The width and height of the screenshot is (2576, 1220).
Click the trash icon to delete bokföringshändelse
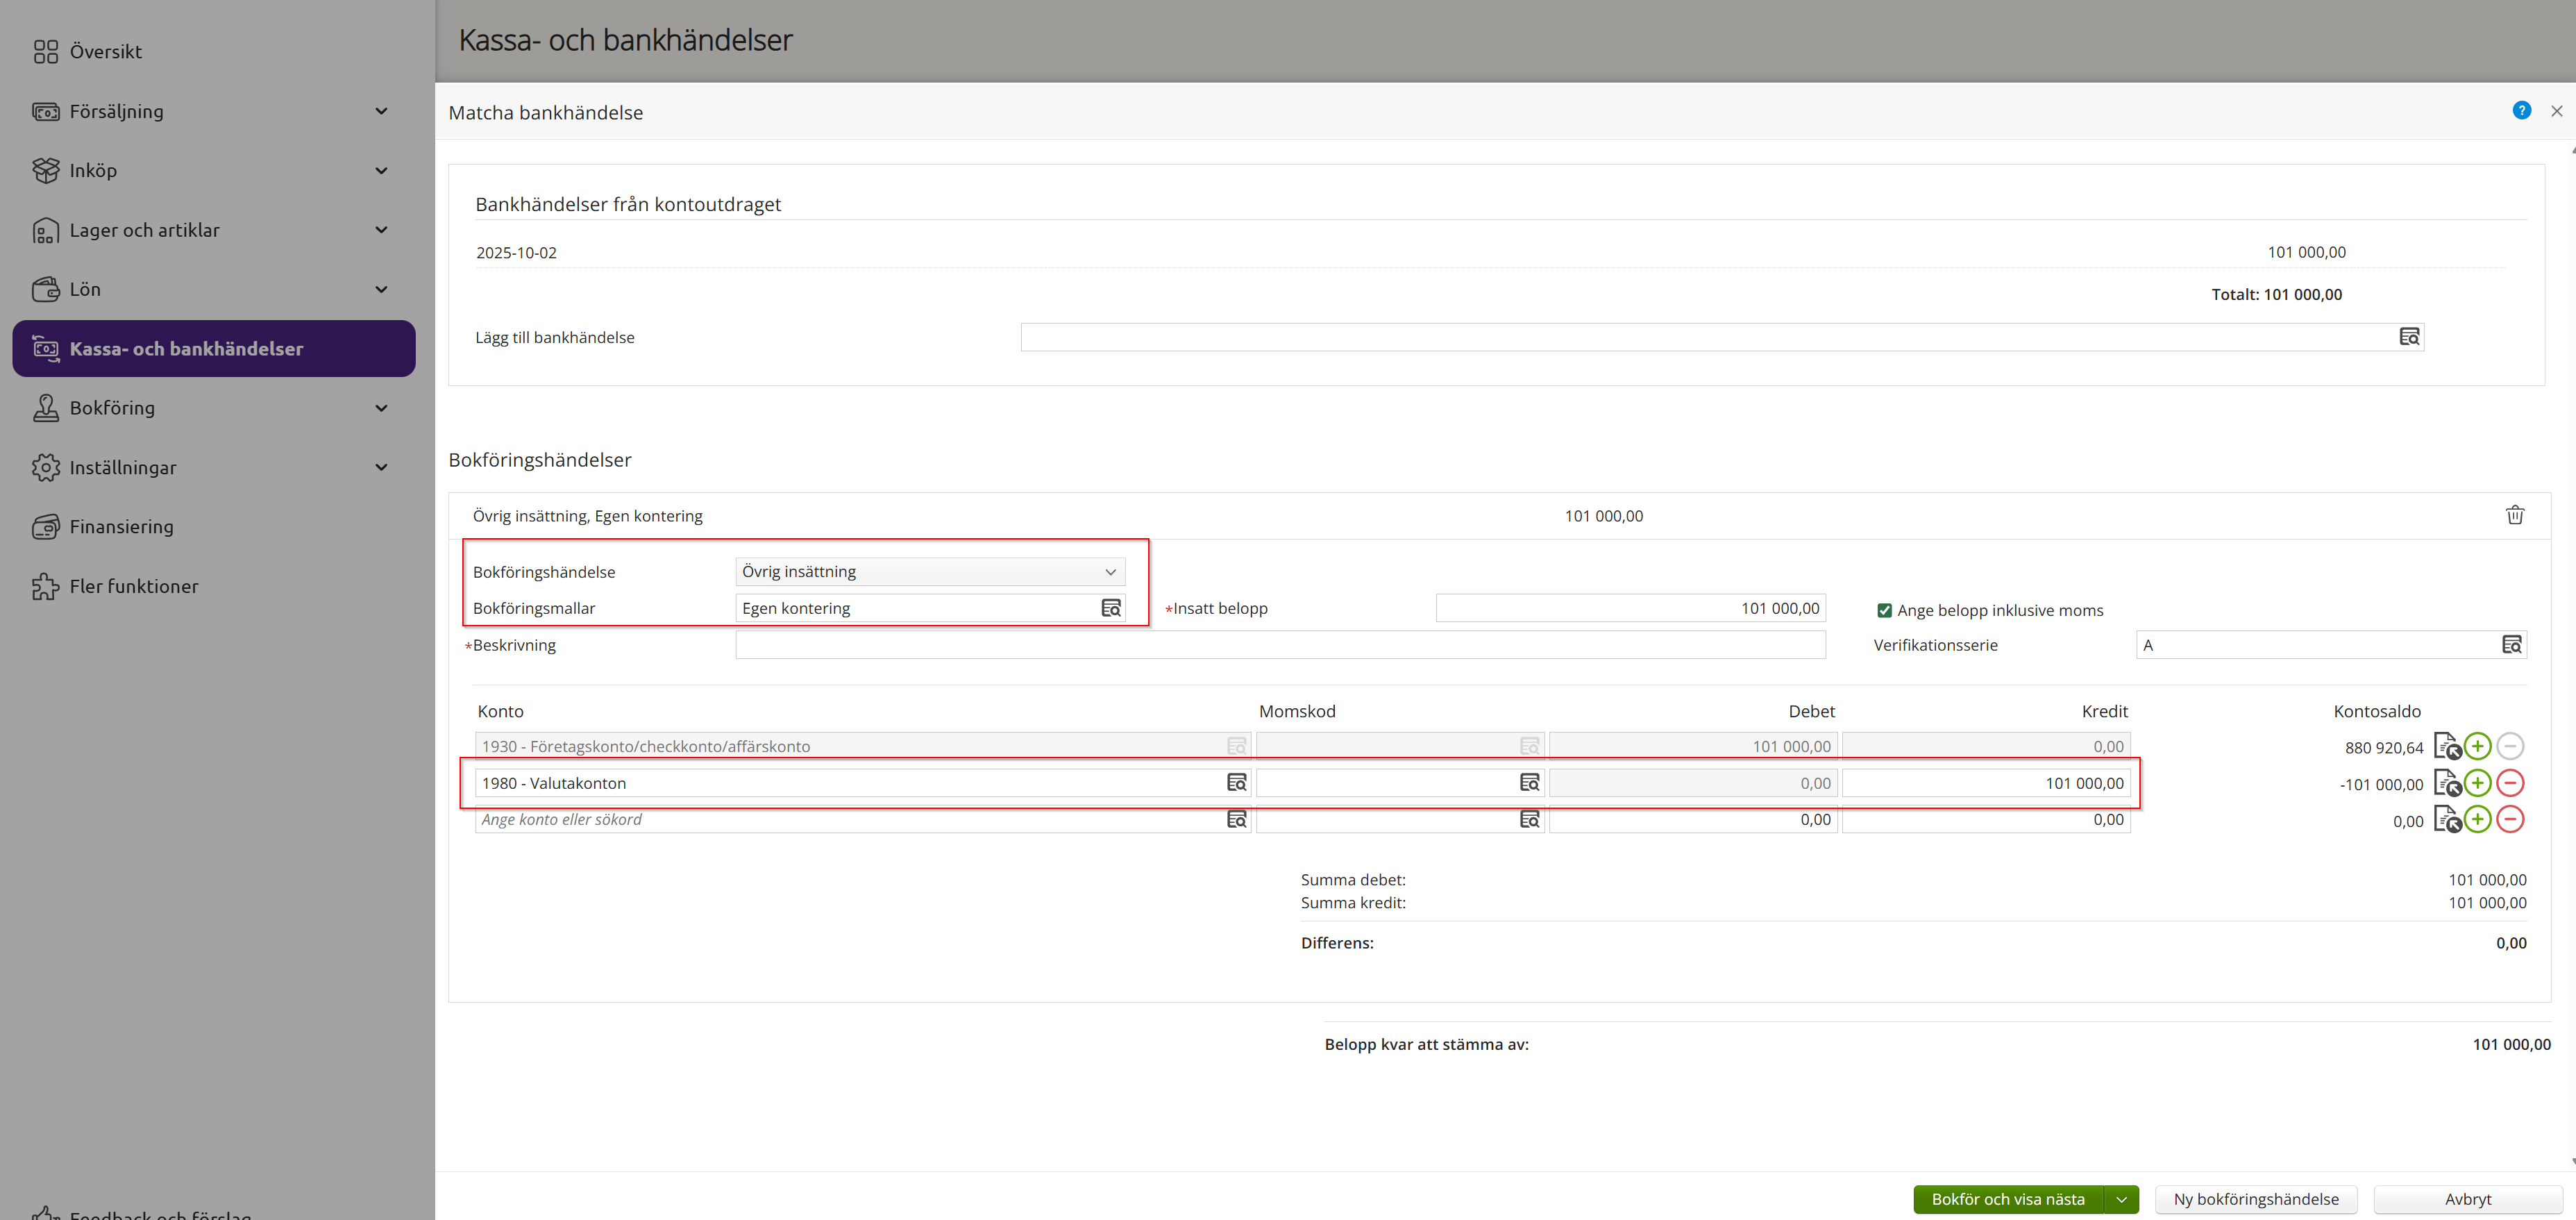click(x=2514, y=515)
